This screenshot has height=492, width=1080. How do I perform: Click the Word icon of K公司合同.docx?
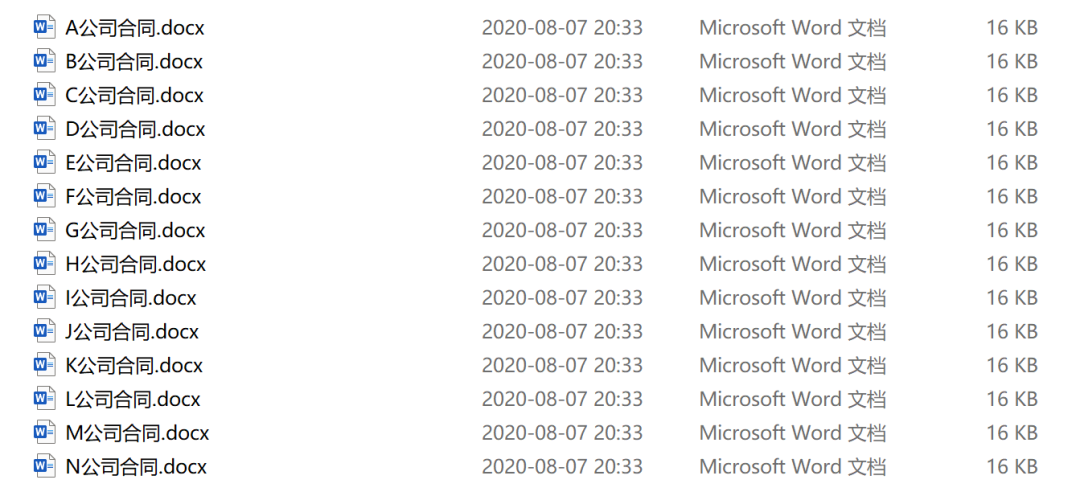coord(45,365)
